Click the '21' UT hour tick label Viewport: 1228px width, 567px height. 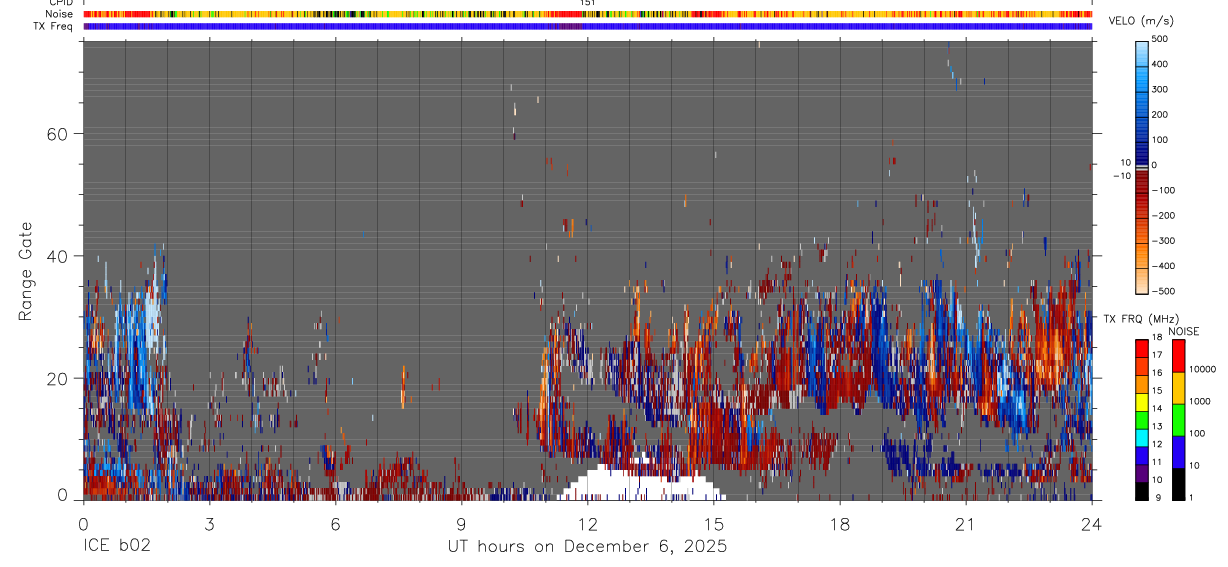(x=966, y=524)
